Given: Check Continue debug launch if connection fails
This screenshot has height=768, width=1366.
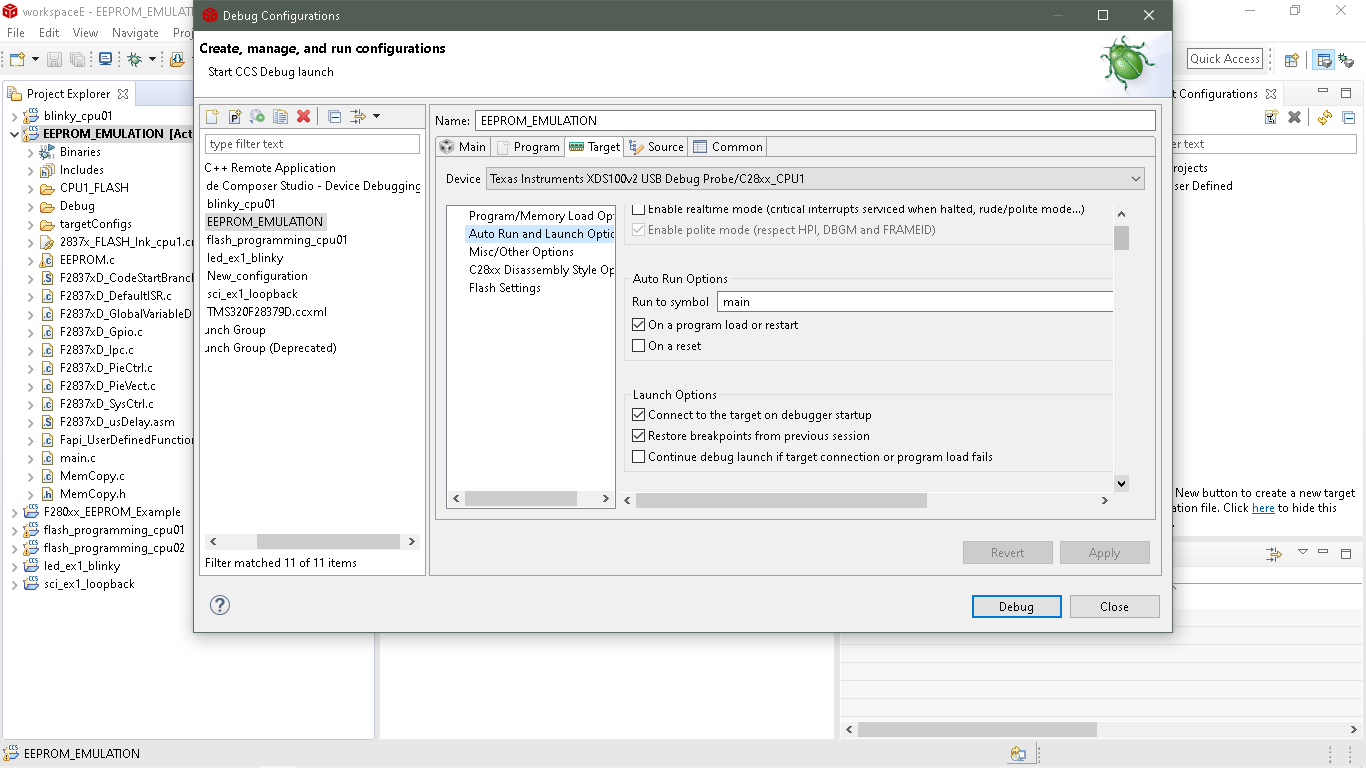Looking at the screenshot, I should click(640, 456).
